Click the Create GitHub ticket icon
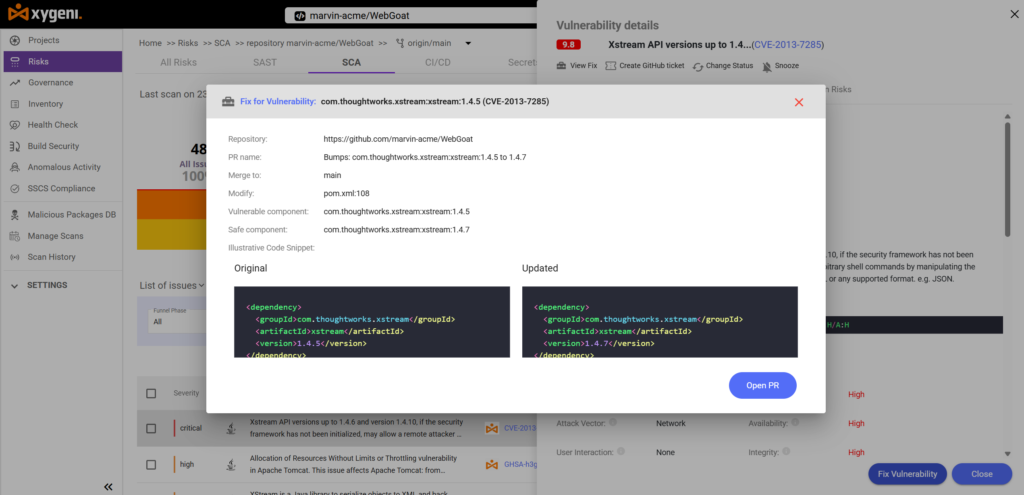 click(x=611, y=66)
